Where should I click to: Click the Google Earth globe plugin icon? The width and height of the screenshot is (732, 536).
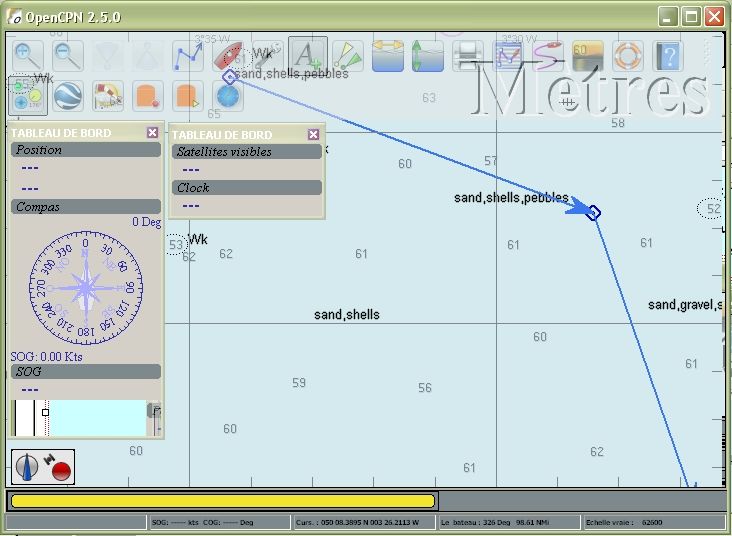click(x=68, y=96)
